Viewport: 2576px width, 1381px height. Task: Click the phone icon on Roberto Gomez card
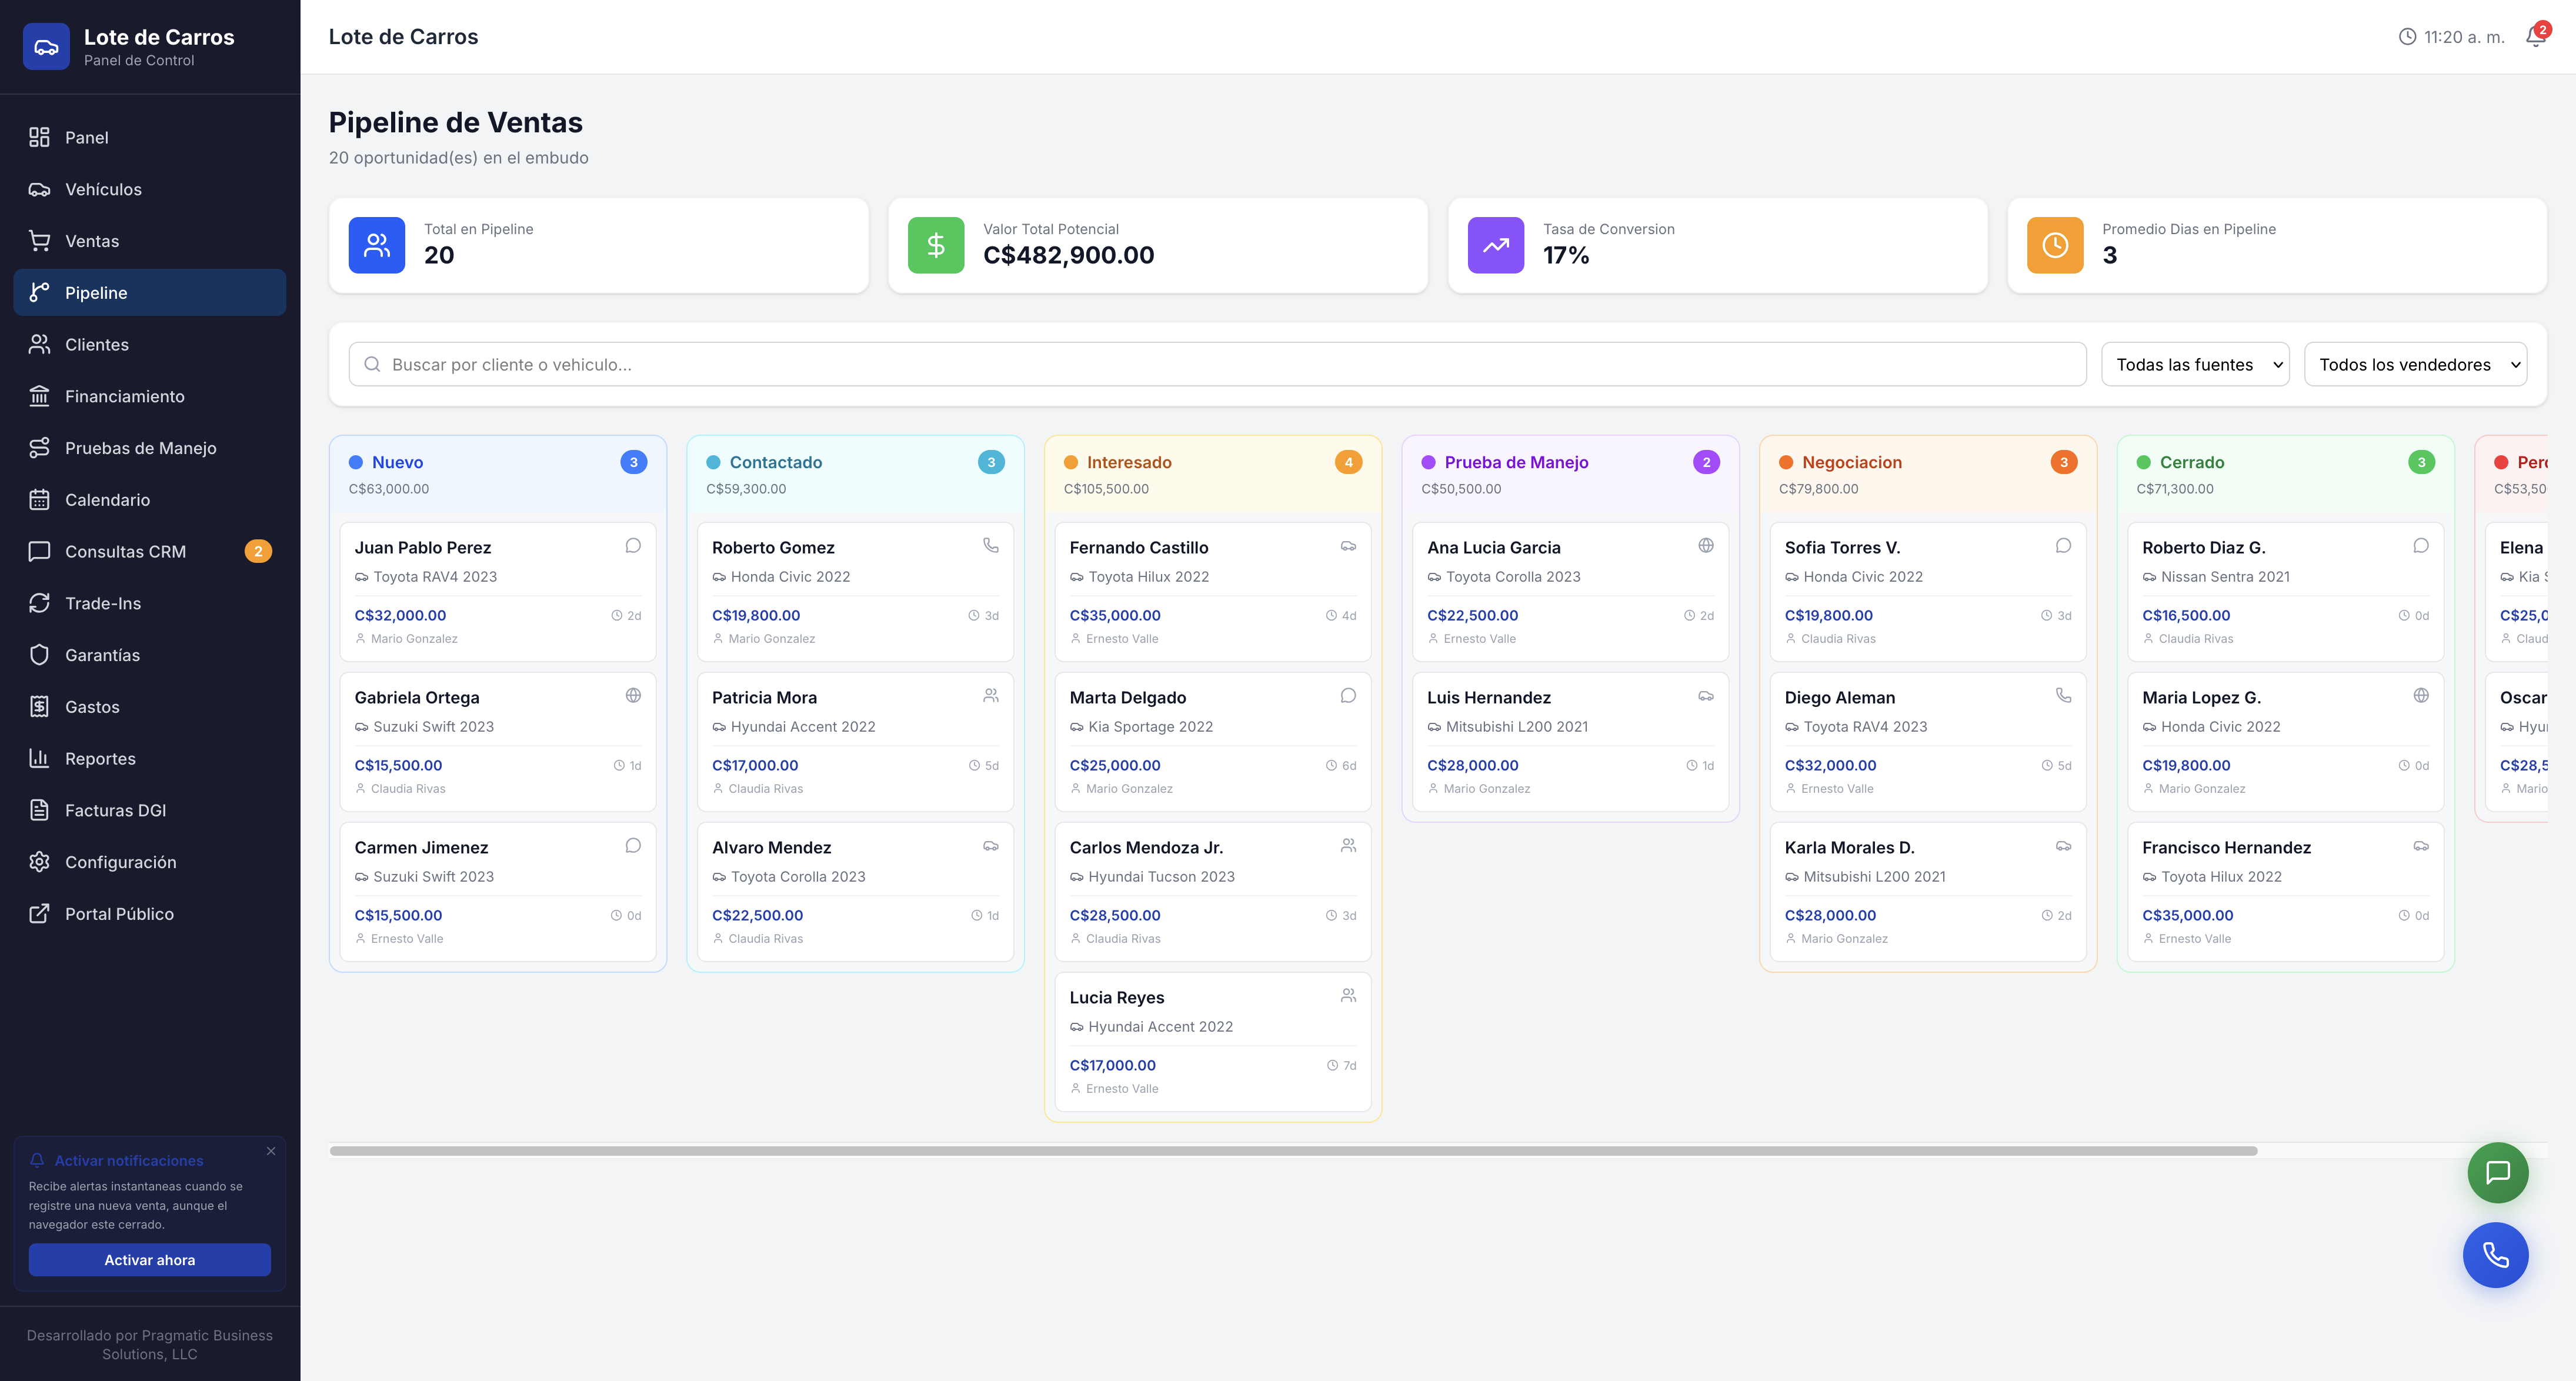990,545
